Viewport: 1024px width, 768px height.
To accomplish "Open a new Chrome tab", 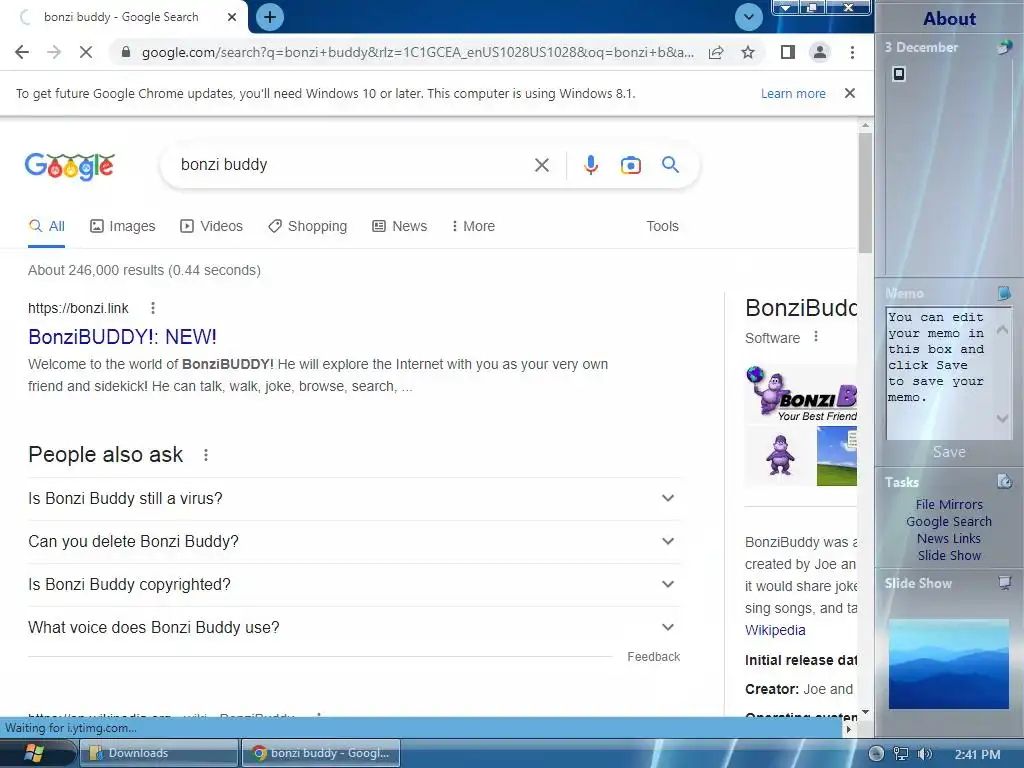I will tap(270, 17).
